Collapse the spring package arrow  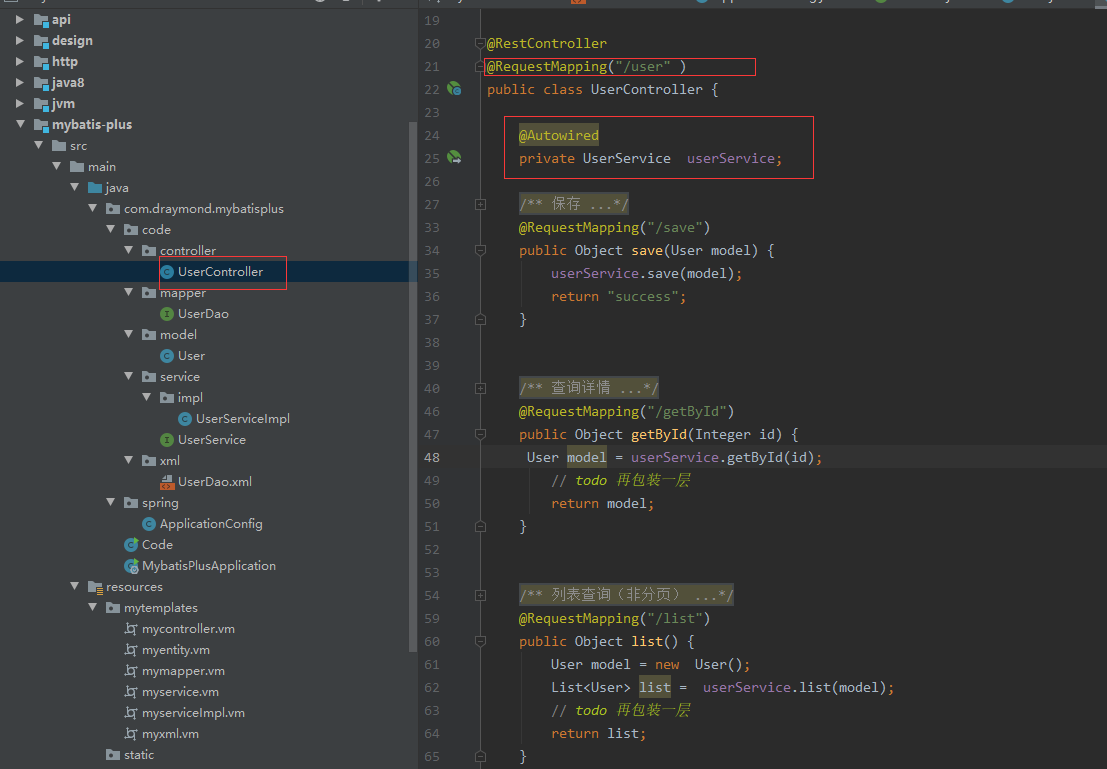(x=110, y=502)
